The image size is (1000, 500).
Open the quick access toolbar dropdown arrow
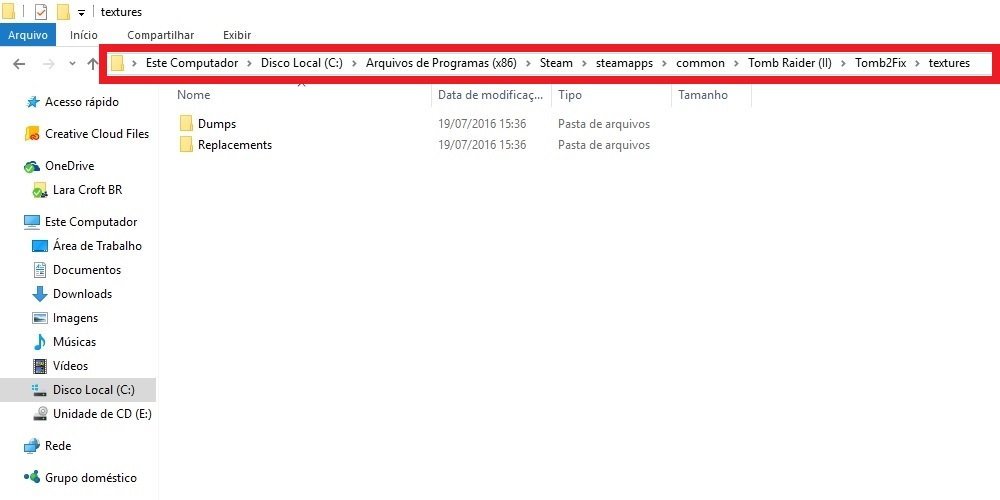pos(81,13)
